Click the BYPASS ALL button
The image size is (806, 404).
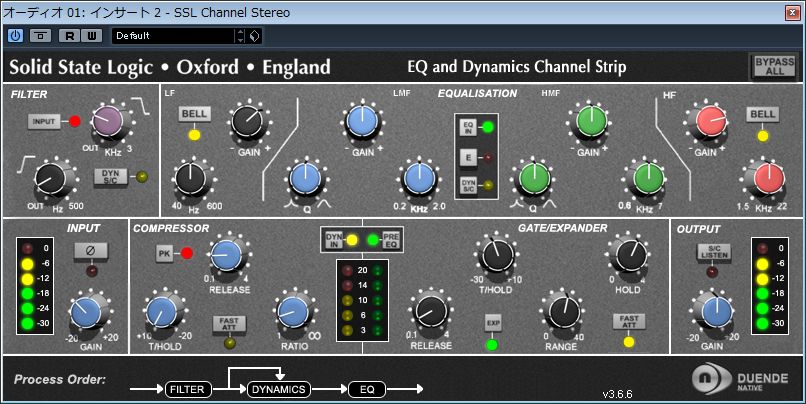(x=775, y=66)
